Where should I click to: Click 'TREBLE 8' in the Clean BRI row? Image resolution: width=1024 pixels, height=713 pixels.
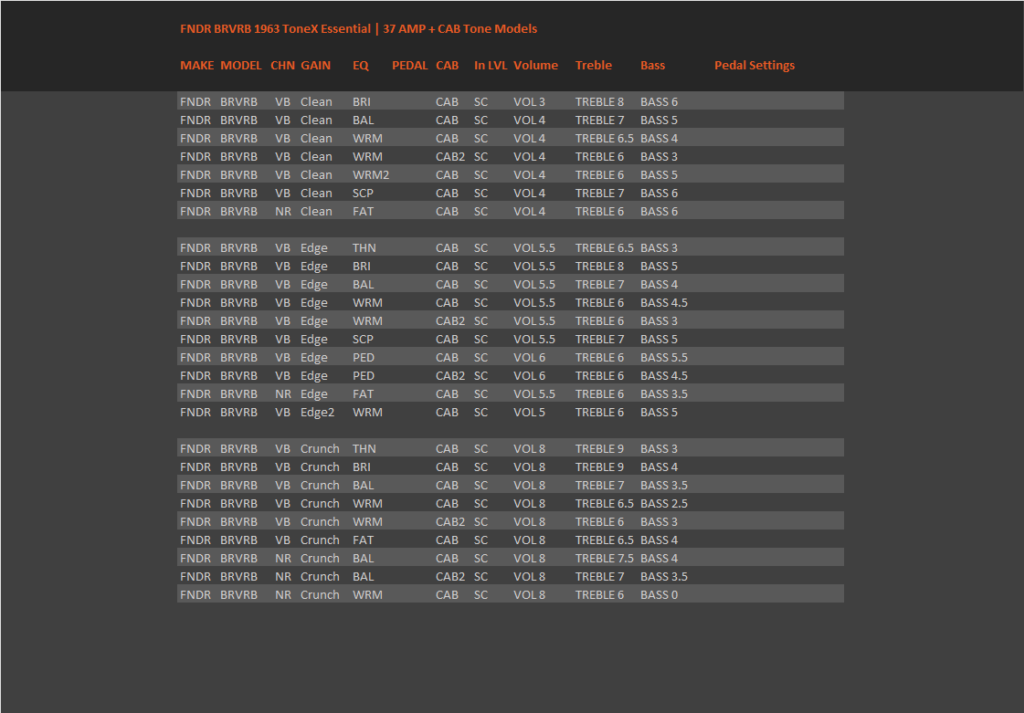(600, 102)
